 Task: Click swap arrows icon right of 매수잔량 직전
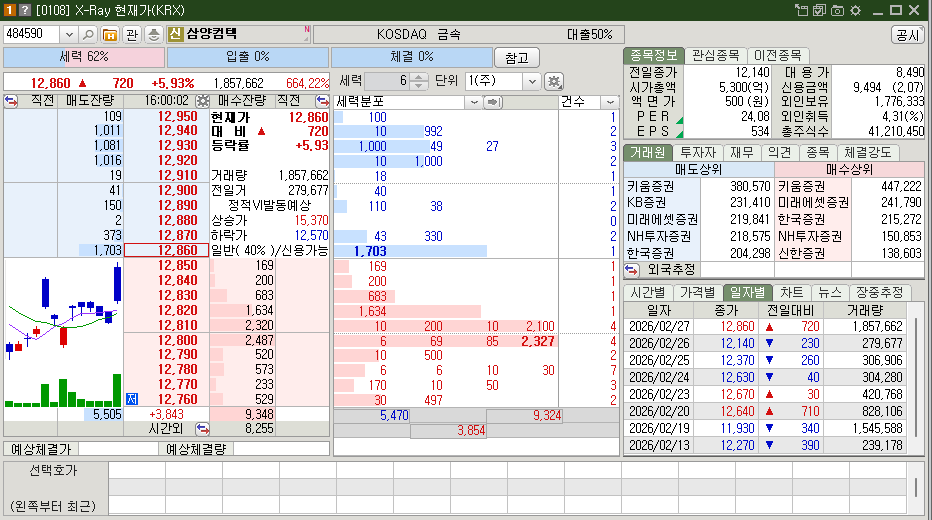pyautogui.click(x=322, y=101)
